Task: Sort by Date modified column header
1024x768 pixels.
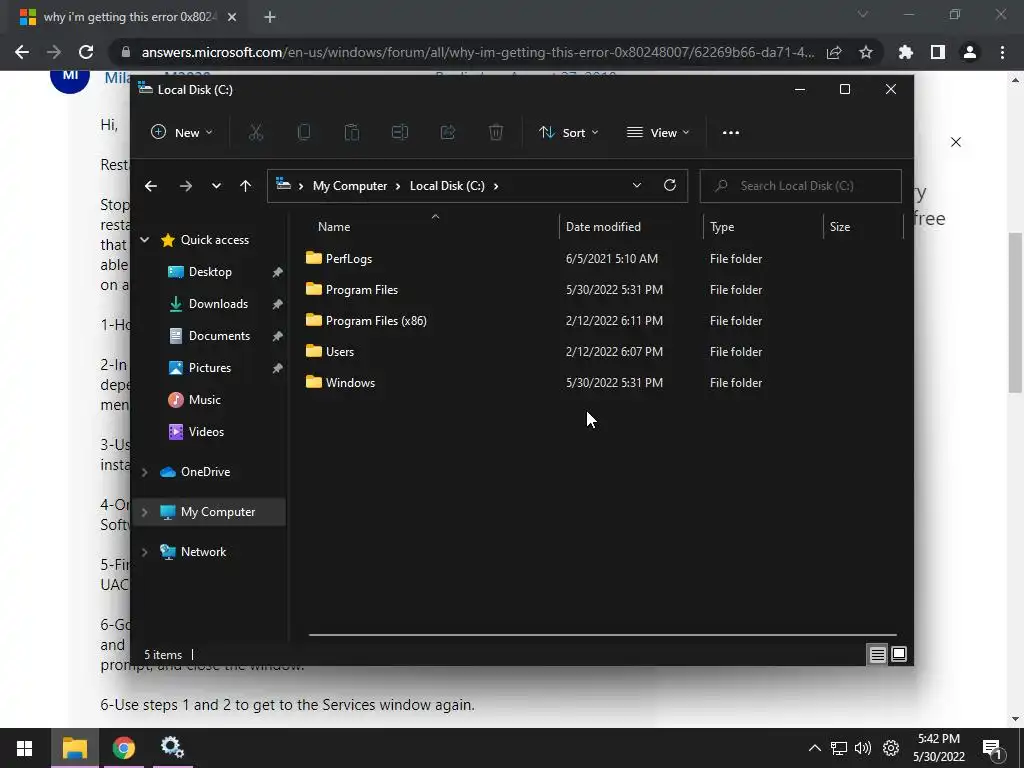Action: (x=631, y=227)
